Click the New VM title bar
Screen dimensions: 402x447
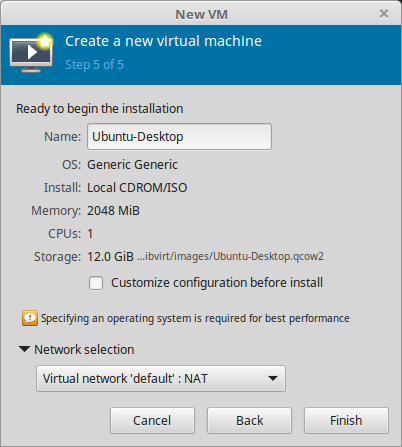pos(201,14)
